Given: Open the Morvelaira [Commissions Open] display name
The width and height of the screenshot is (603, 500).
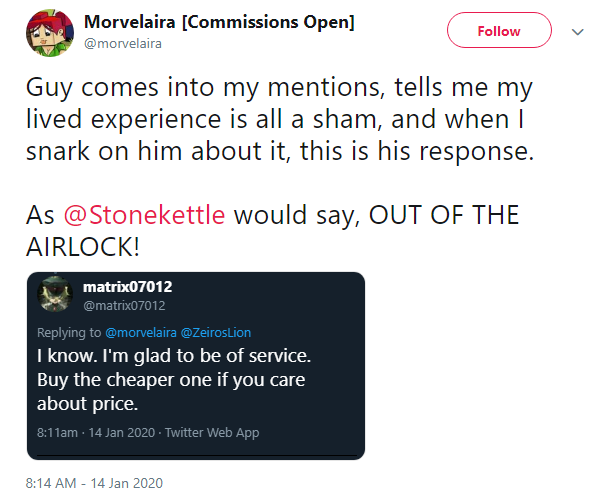Looking at the screenshot, I should [x=220, y=22].
